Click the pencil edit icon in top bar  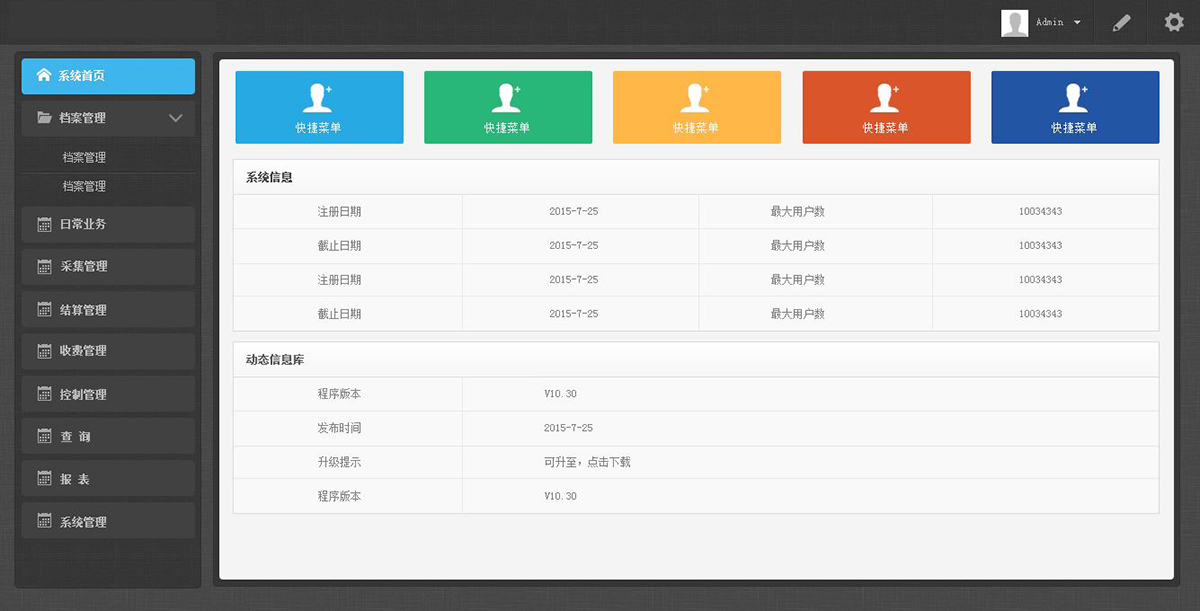pyautogui.click(x=1122, y=23)
